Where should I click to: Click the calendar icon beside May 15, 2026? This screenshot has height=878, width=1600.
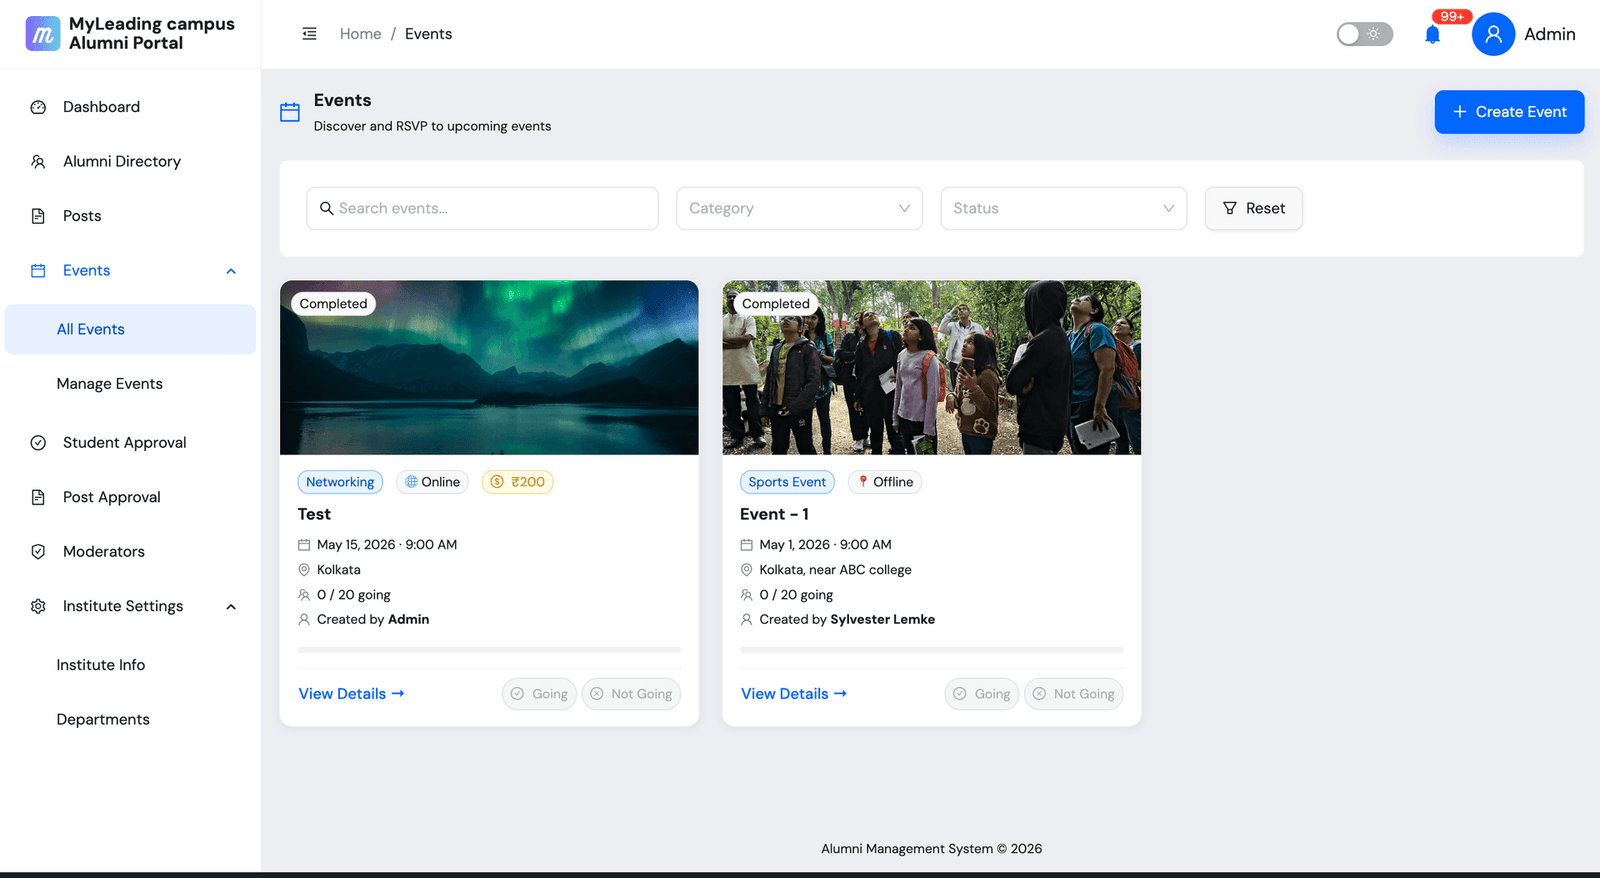(x=304, y=545)
